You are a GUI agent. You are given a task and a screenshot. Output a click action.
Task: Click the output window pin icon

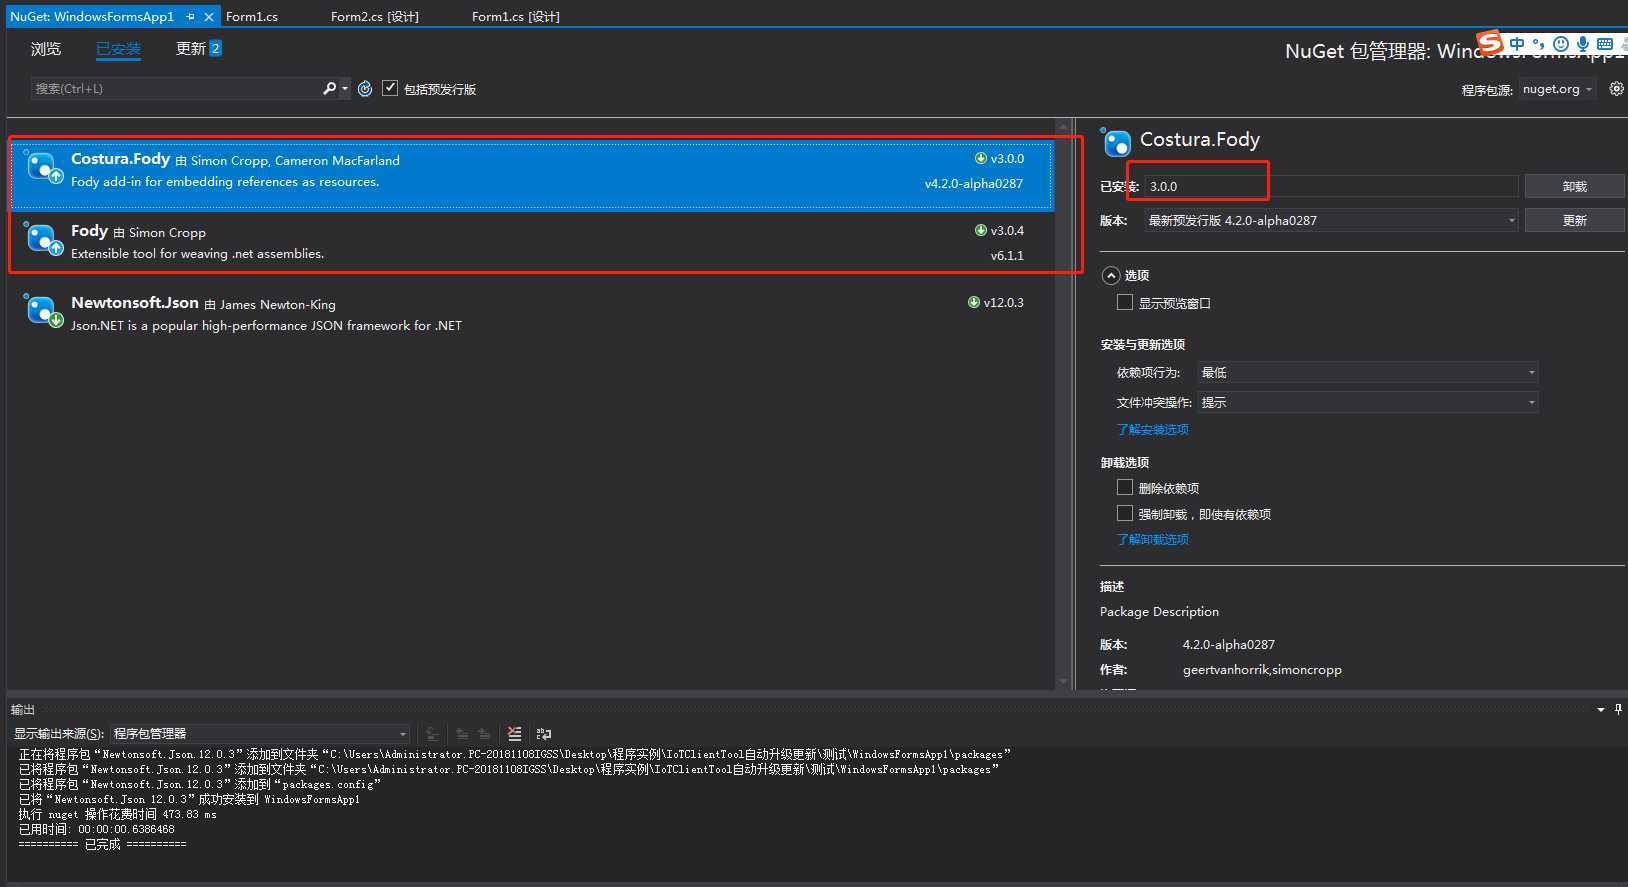(1619, 709)
